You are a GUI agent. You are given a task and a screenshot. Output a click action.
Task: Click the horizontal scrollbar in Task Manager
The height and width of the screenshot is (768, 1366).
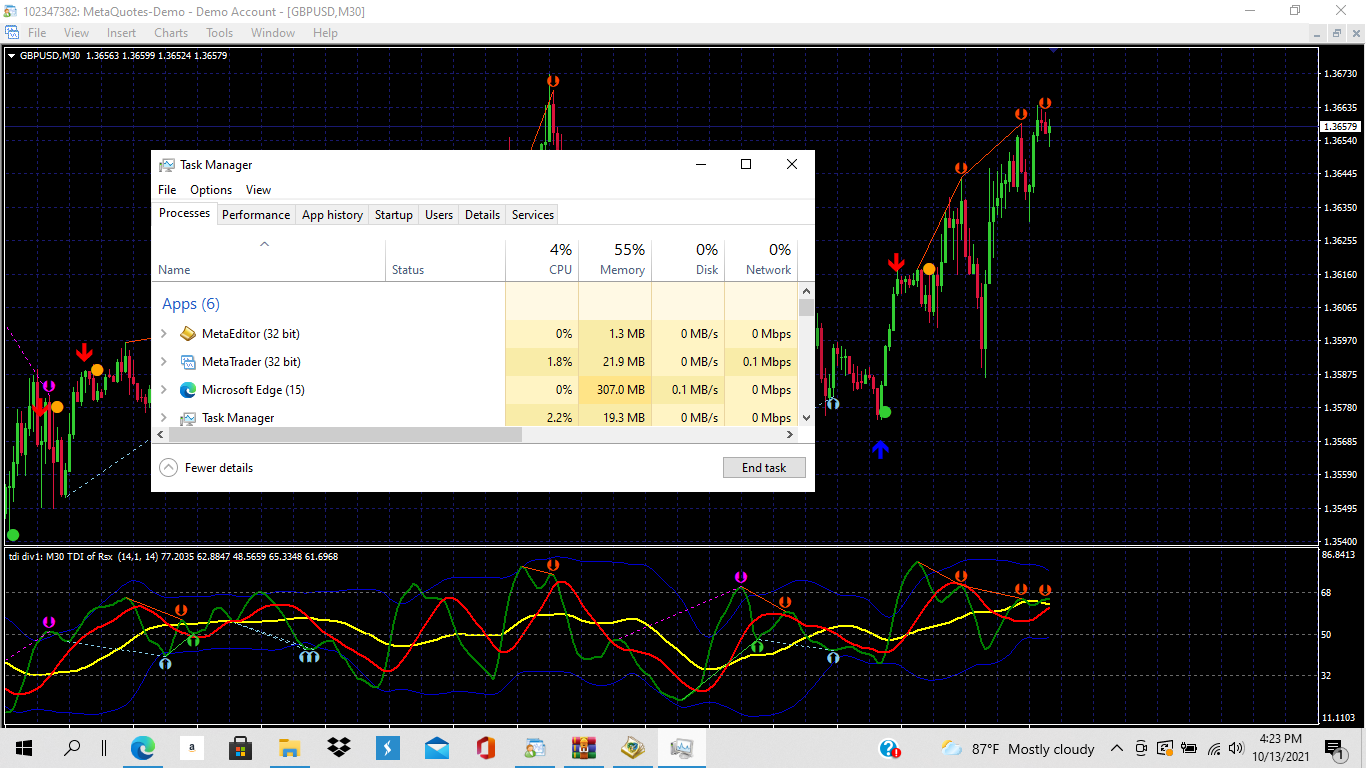[345, 435]
